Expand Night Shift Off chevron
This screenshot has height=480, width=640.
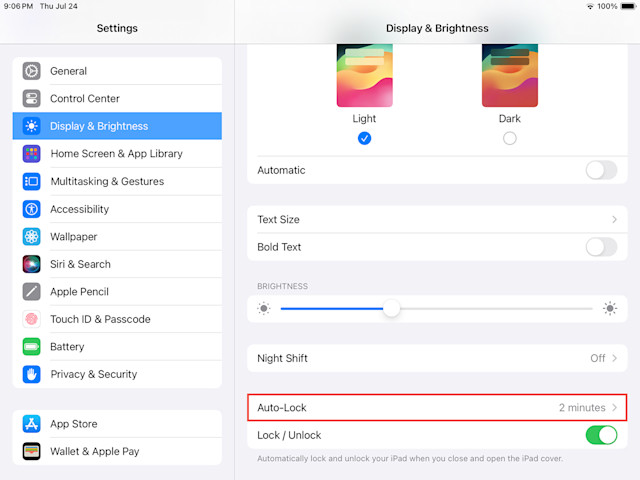pyautogui.click(x=614, y=358)
